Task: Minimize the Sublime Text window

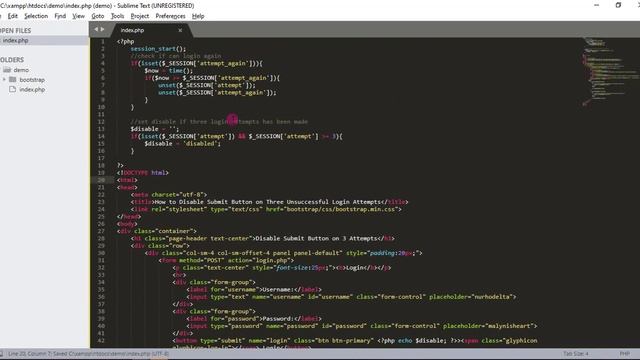Action: click(x=597, y=5)
